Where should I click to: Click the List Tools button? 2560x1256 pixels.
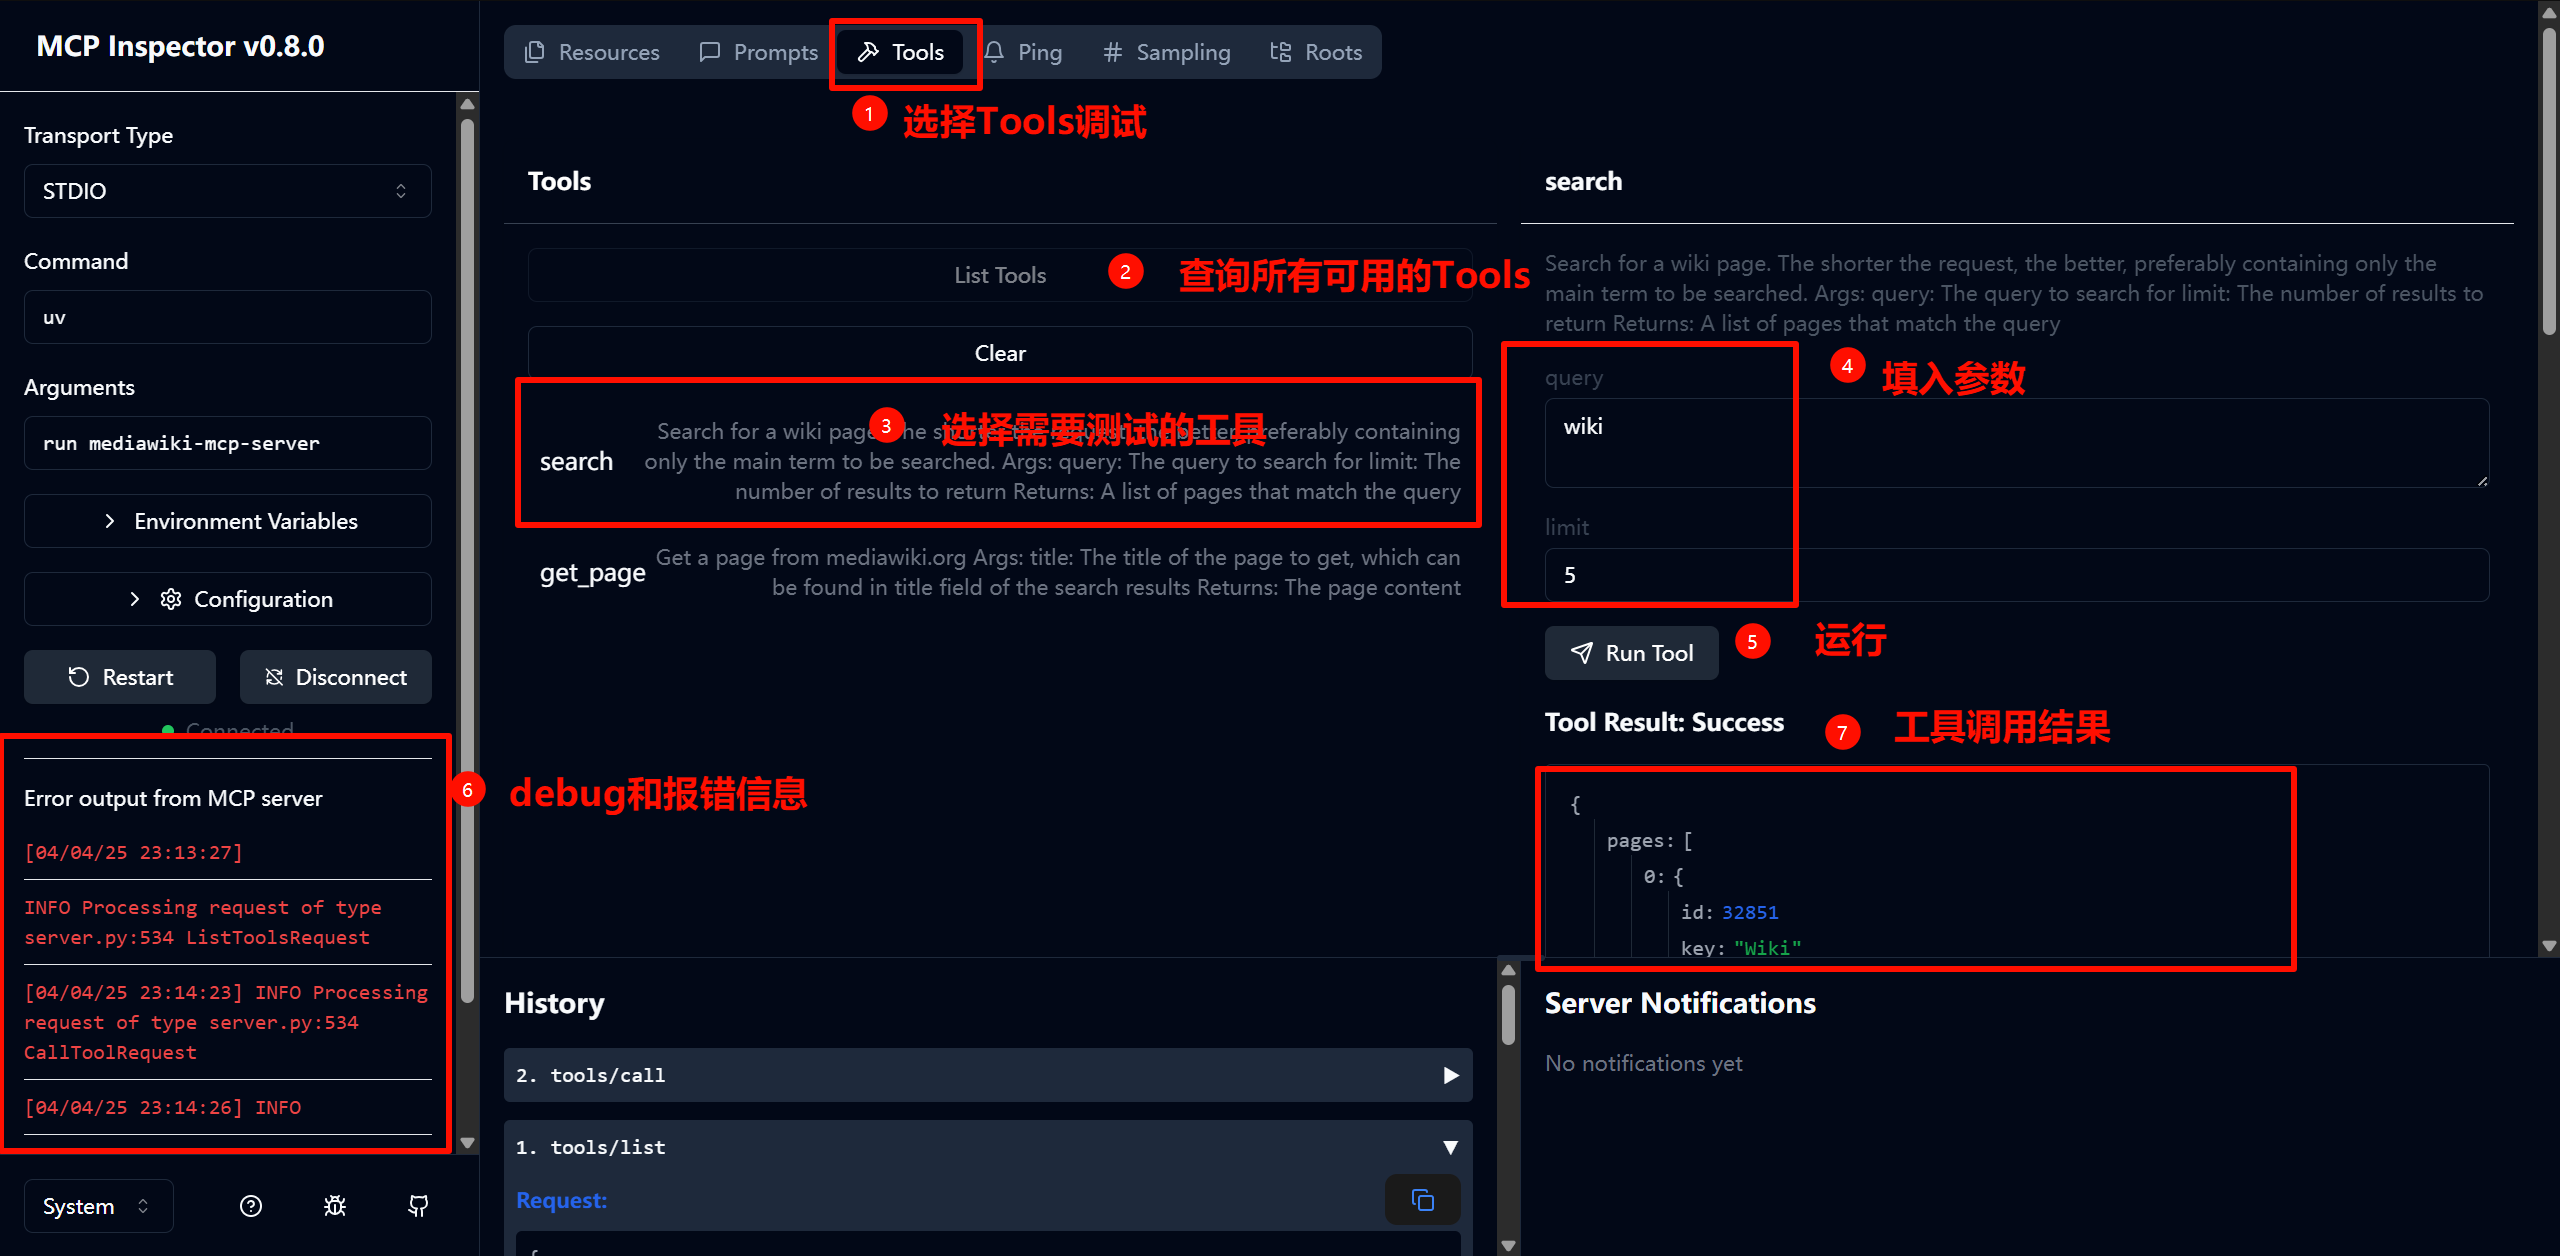tap(1000, 275)
